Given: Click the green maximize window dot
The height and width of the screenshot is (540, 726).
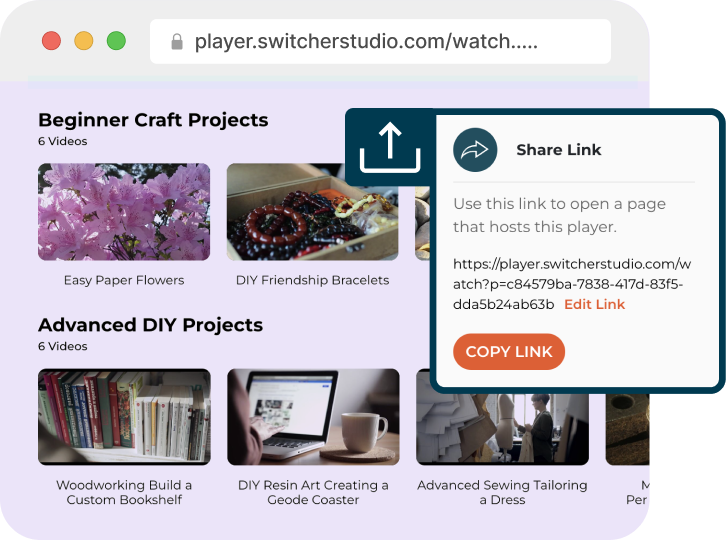Looking at the screenshot, I should (x=116, y=41).
